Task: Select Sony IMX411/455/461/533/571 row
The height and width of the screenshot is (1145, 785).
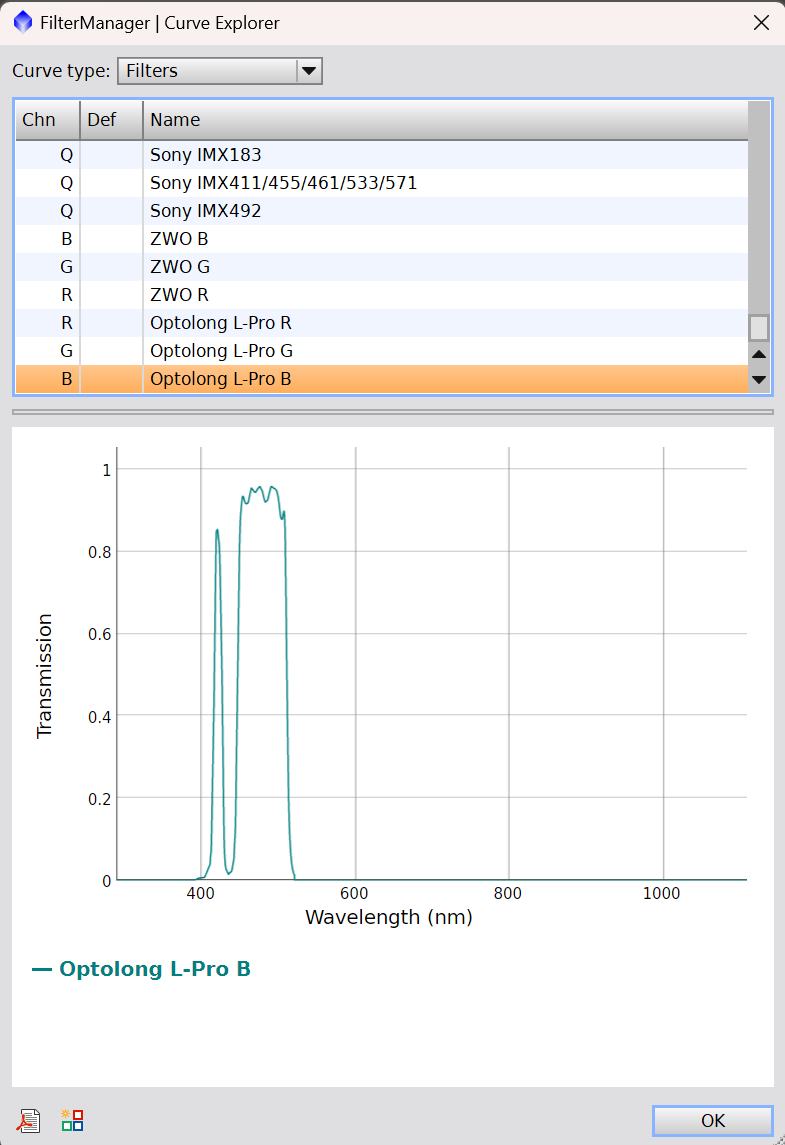Action: click(x=382, y=183)
